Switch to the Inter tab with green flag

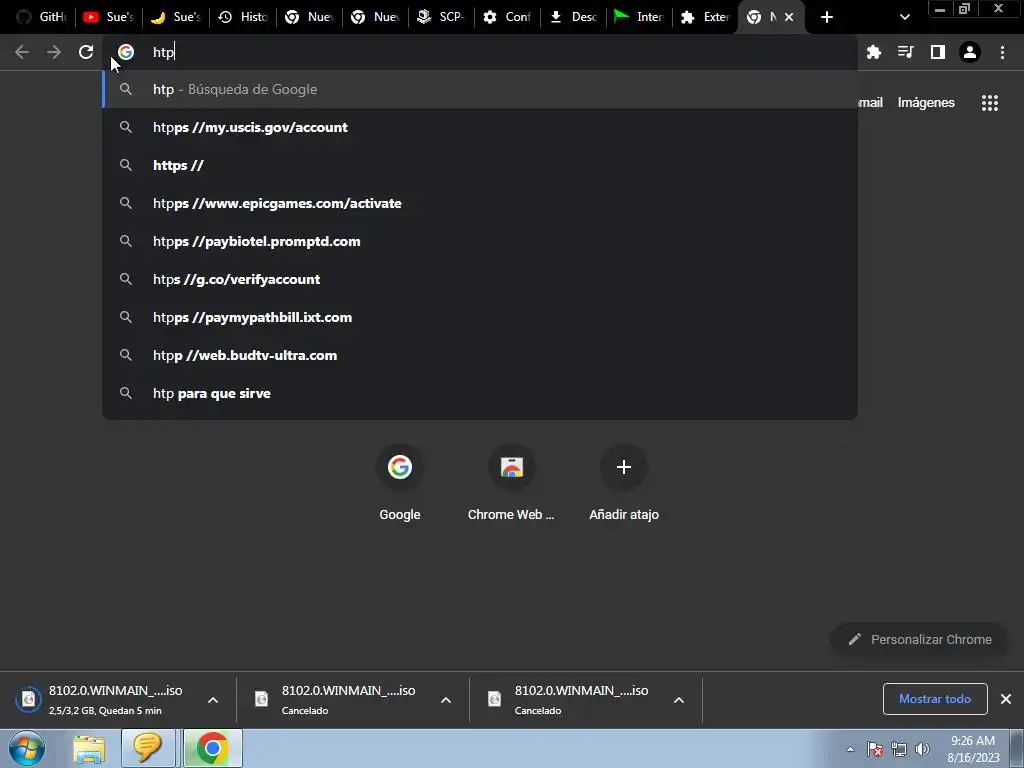coord(639,17)
